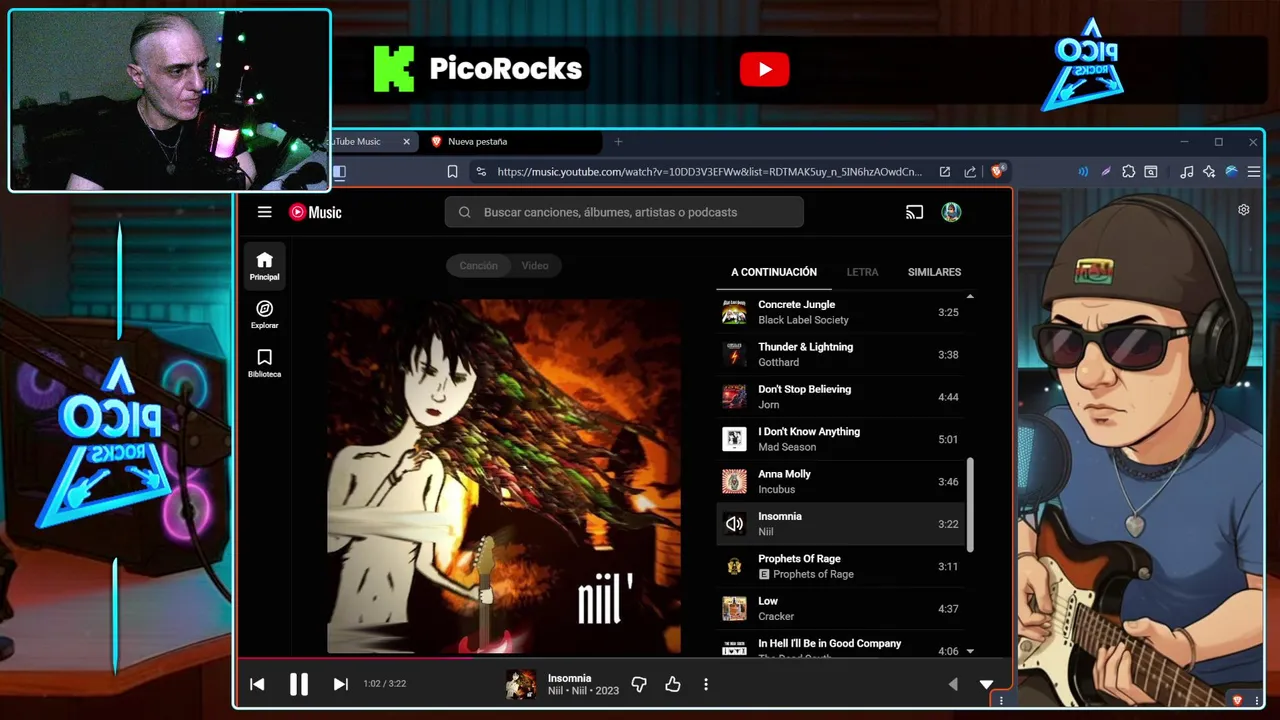1280x720 pixels.
Task: Play Low by Cracker
Action: point(840,608)
